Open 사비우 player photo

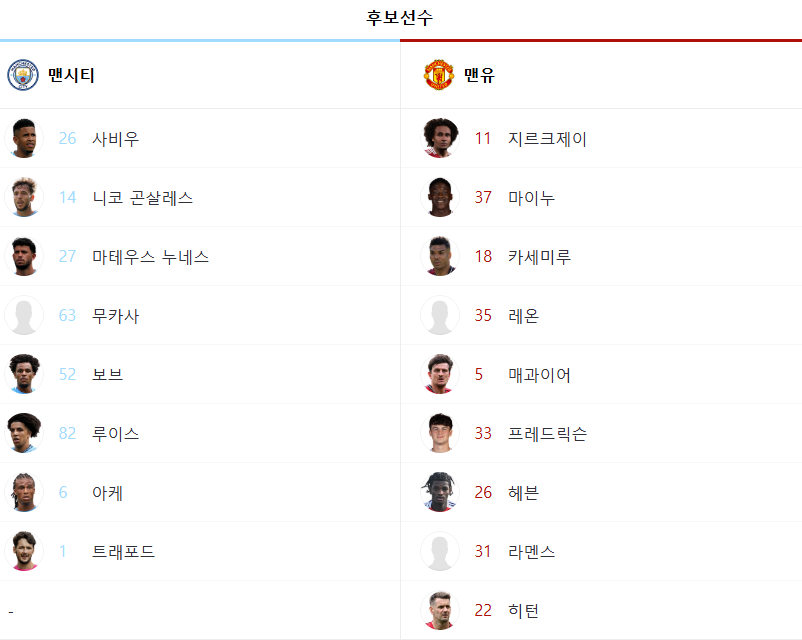(x=24, y=138)
